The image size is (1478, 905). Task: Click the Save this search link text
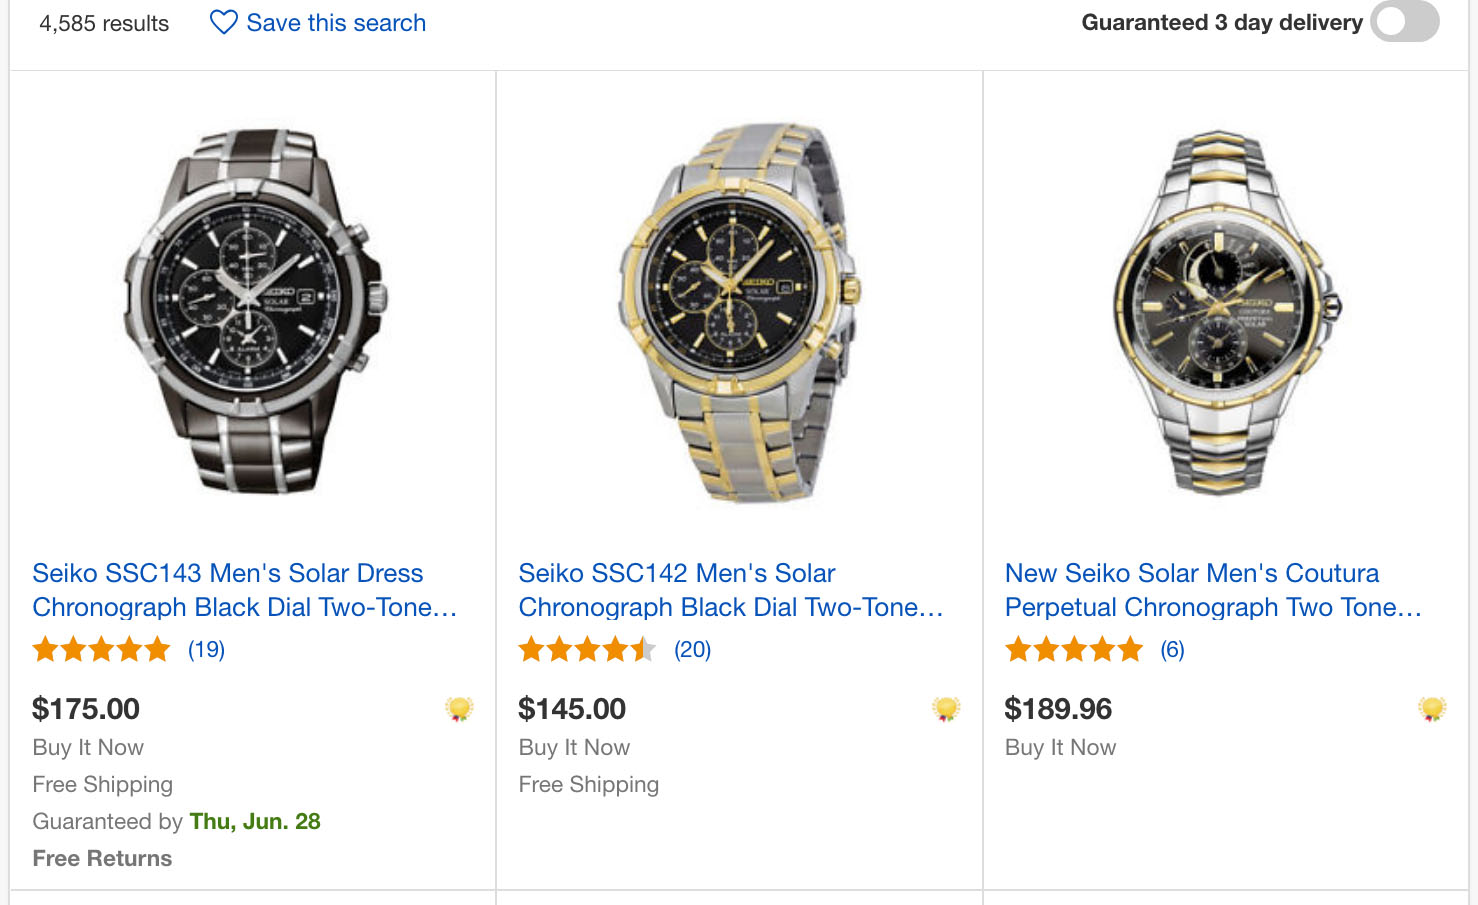pos(336,23)
